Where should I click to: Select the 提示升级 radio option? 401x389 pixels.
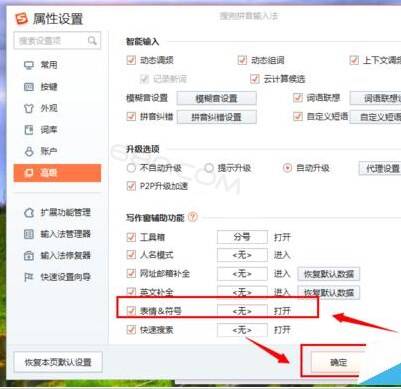click(209, 168)
